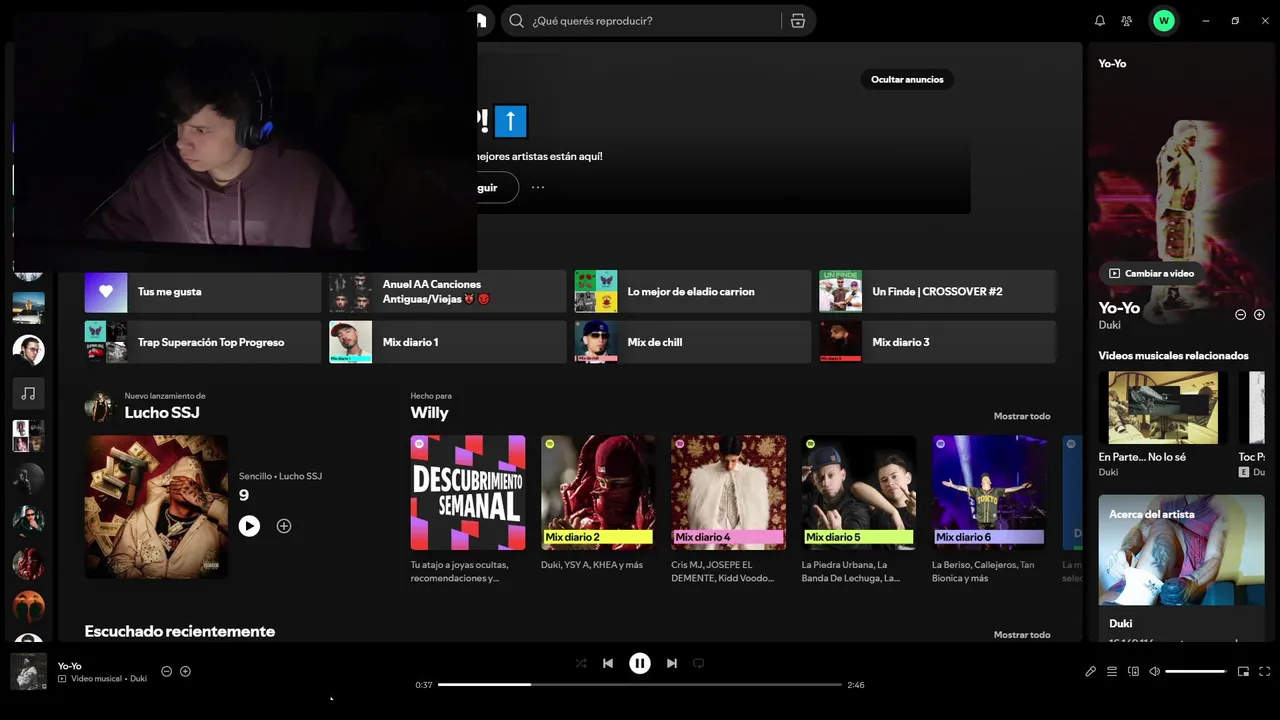Click the Escuchado recientemente heading
The image size is (1280, 720).
pos(180,631)
